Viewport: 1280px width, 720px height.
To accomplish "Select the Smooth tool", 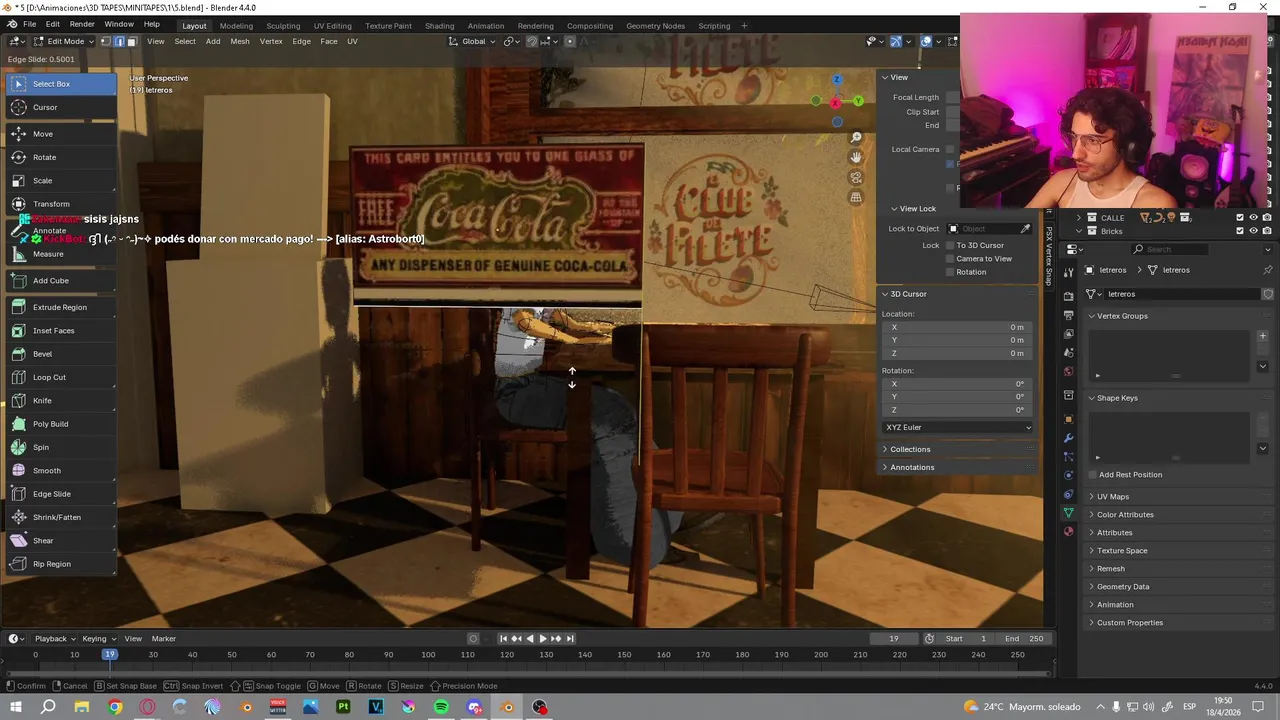I will 60,471.
